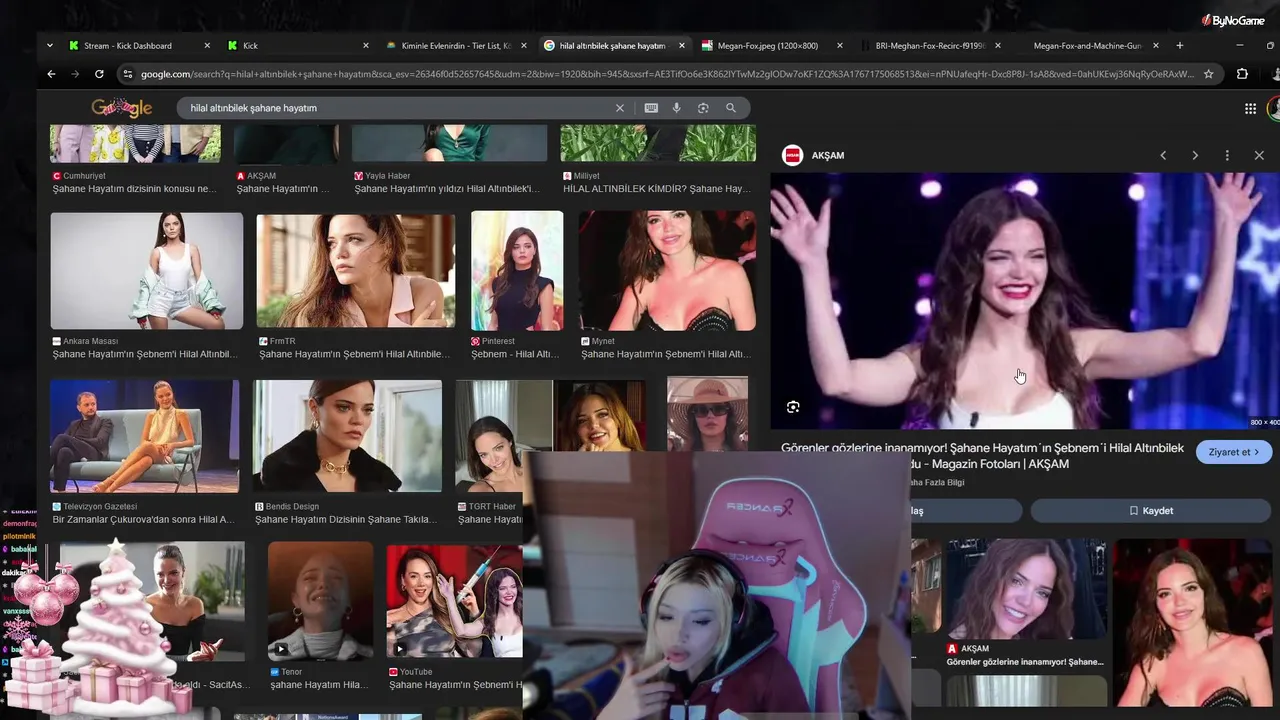Click Milliyet HİLAL ALTINBİLEK KİMDİR link
Screen dimensions: 1280x720
[657, 189]
